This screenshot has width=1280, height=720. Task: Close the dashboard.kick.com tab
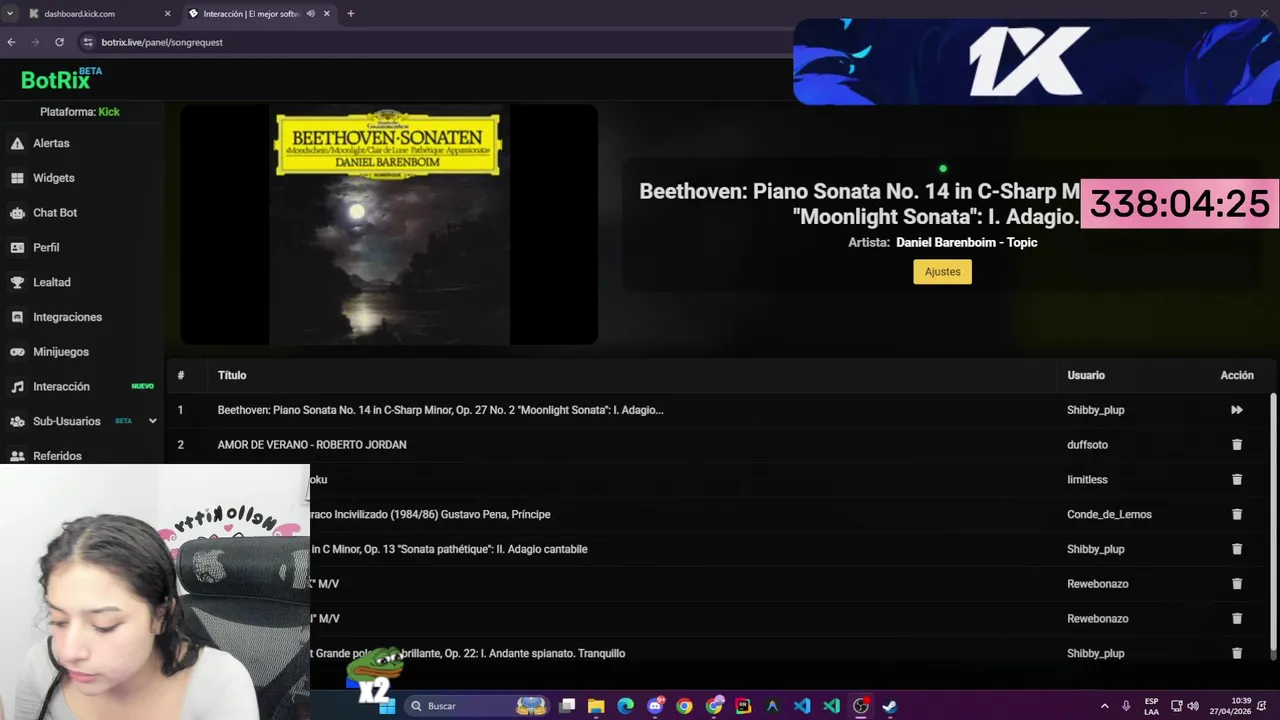[x=167, y=14]
